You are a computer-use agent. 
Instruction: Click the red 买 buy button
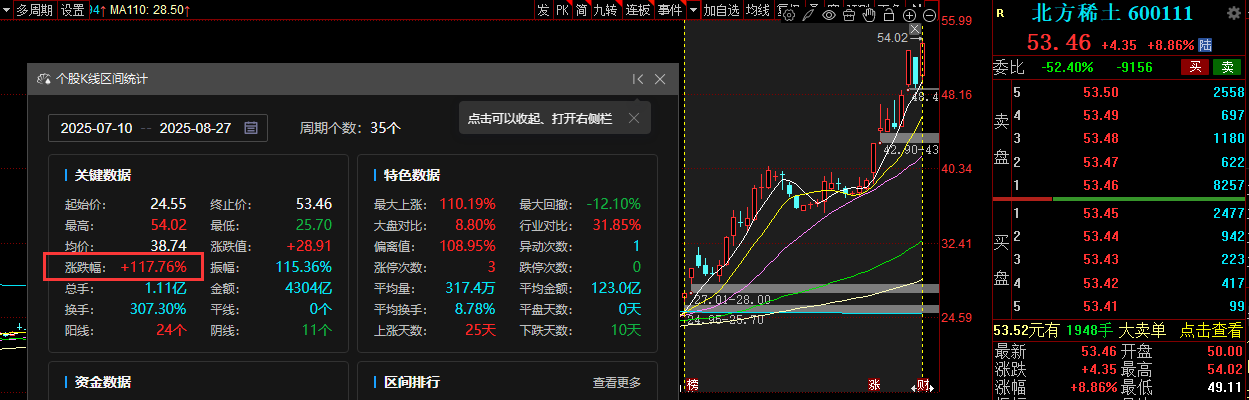pos(1194,67)
